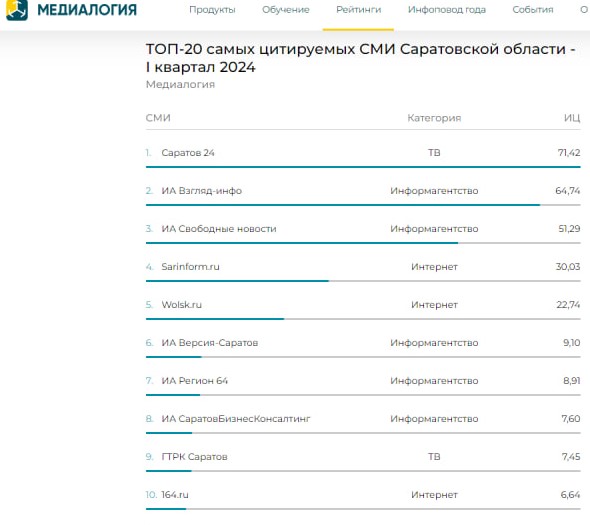Select ИА Версия-Саратов entry
Screen dimensions: 590x525
tap(210, 343)
